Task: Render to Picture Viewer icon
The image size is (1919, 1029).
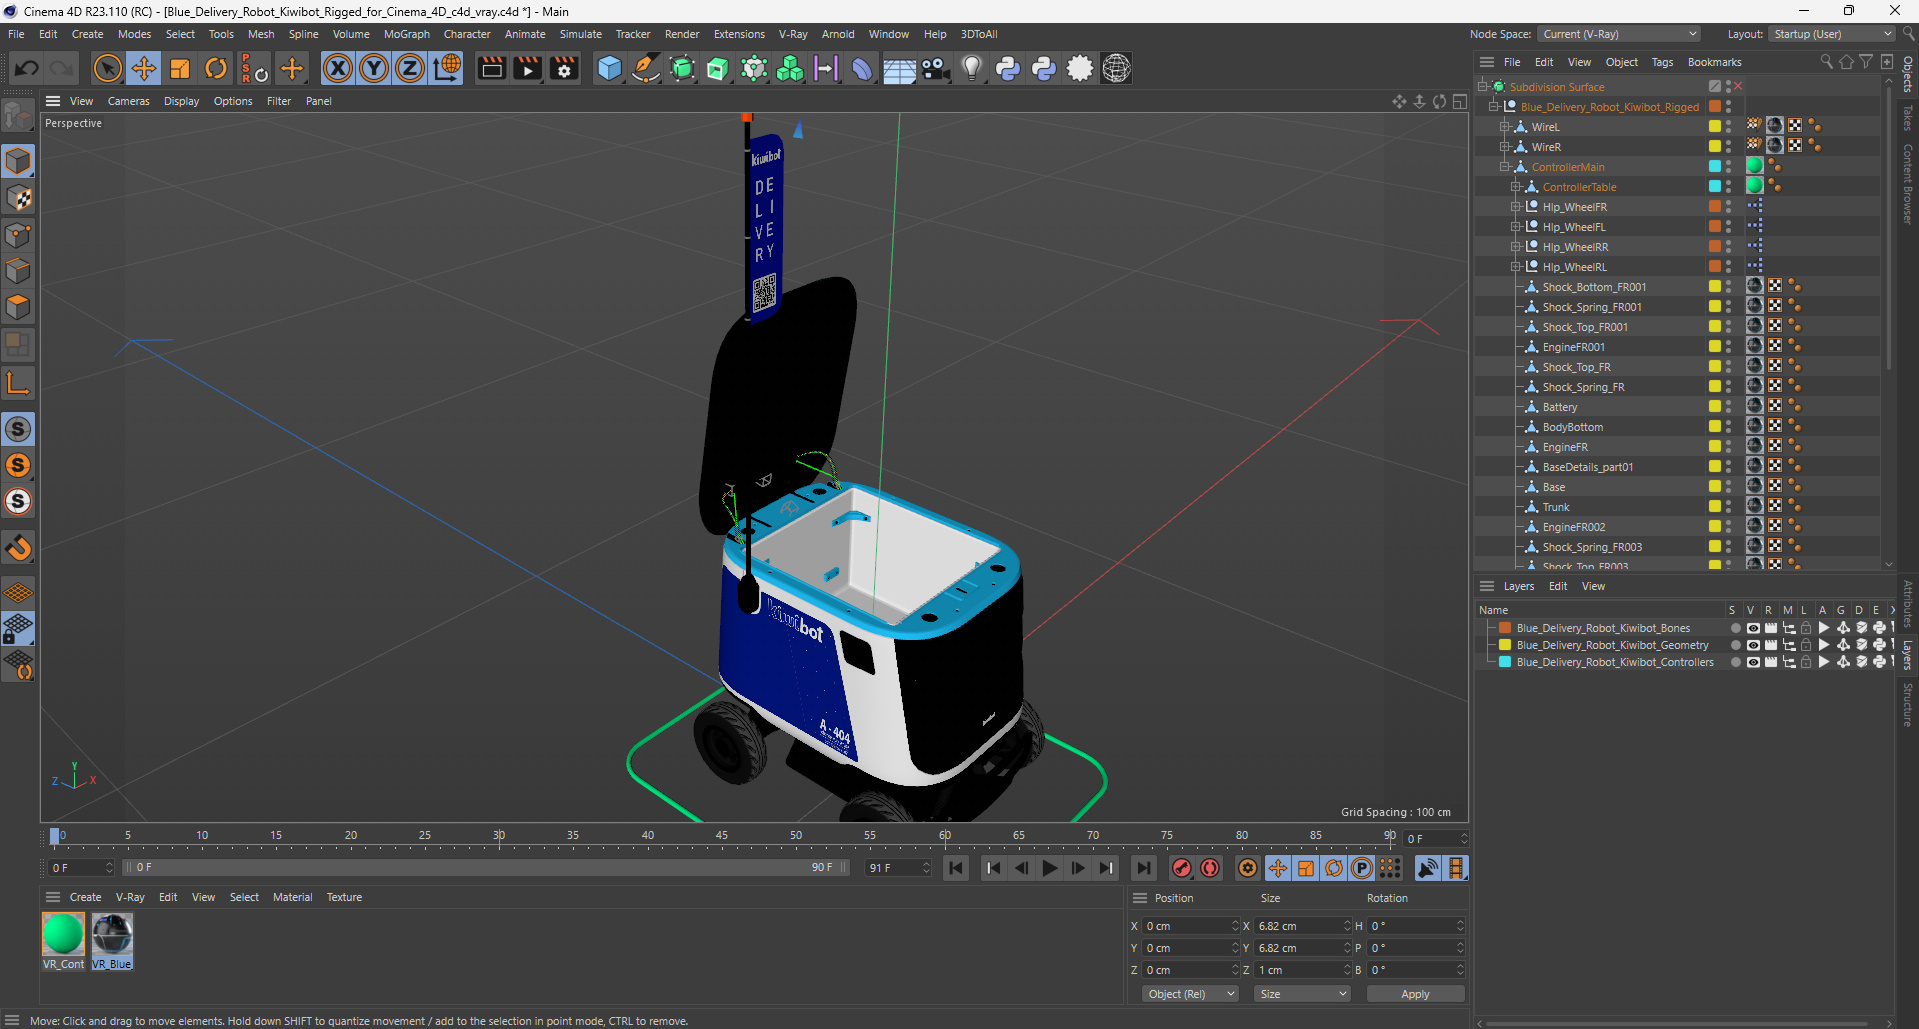Action: pos(527,68)
